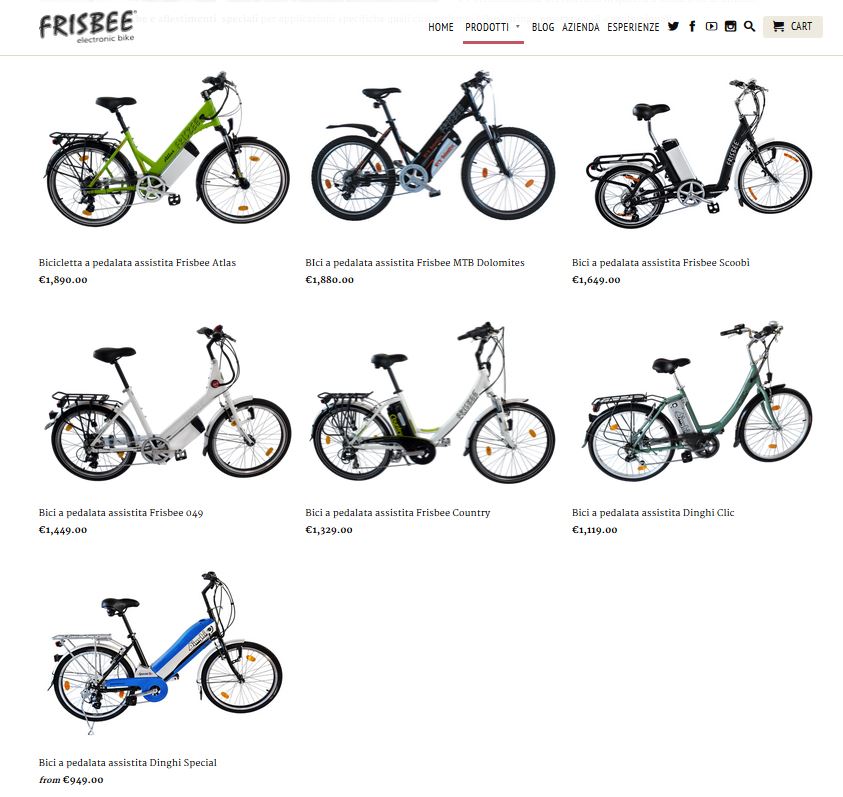Screen dimensions: 843x797
Task: Select the Frisbee Scoobì bike image
Action: click(x=699, y=153)
